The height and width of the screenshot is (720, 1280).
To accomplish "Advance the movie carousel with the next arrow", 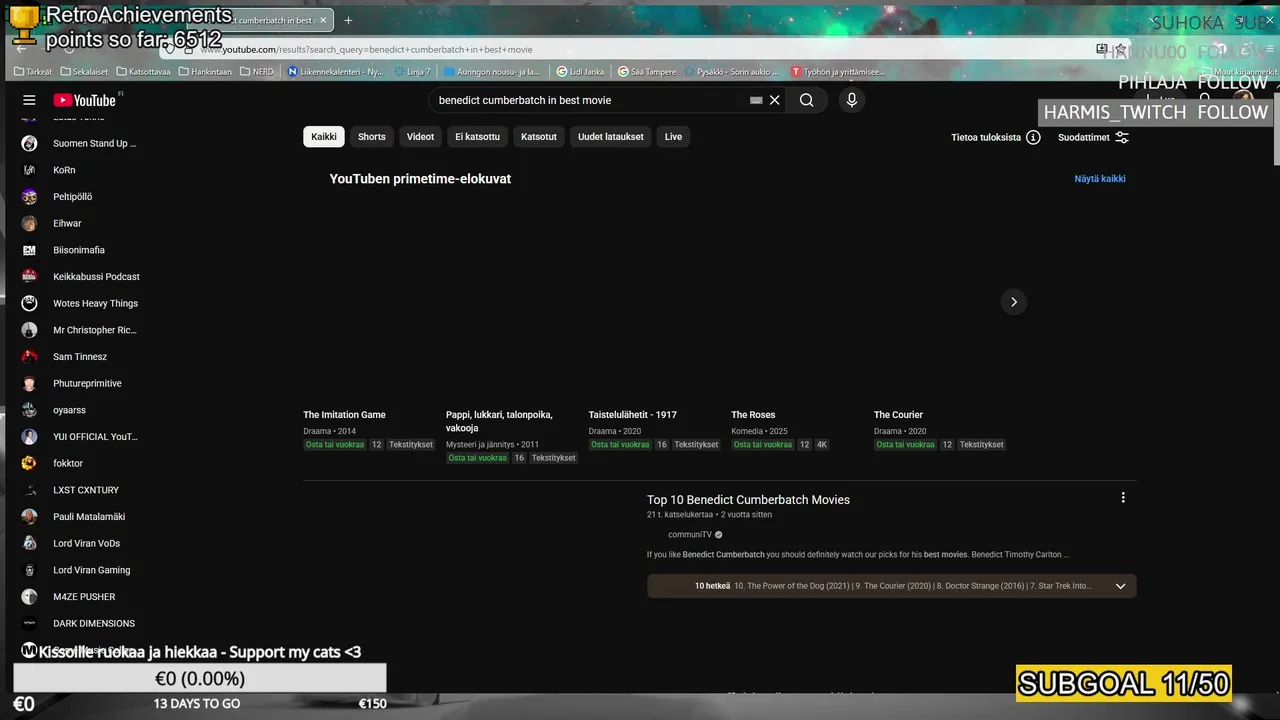I will (x=1013, y=302).
